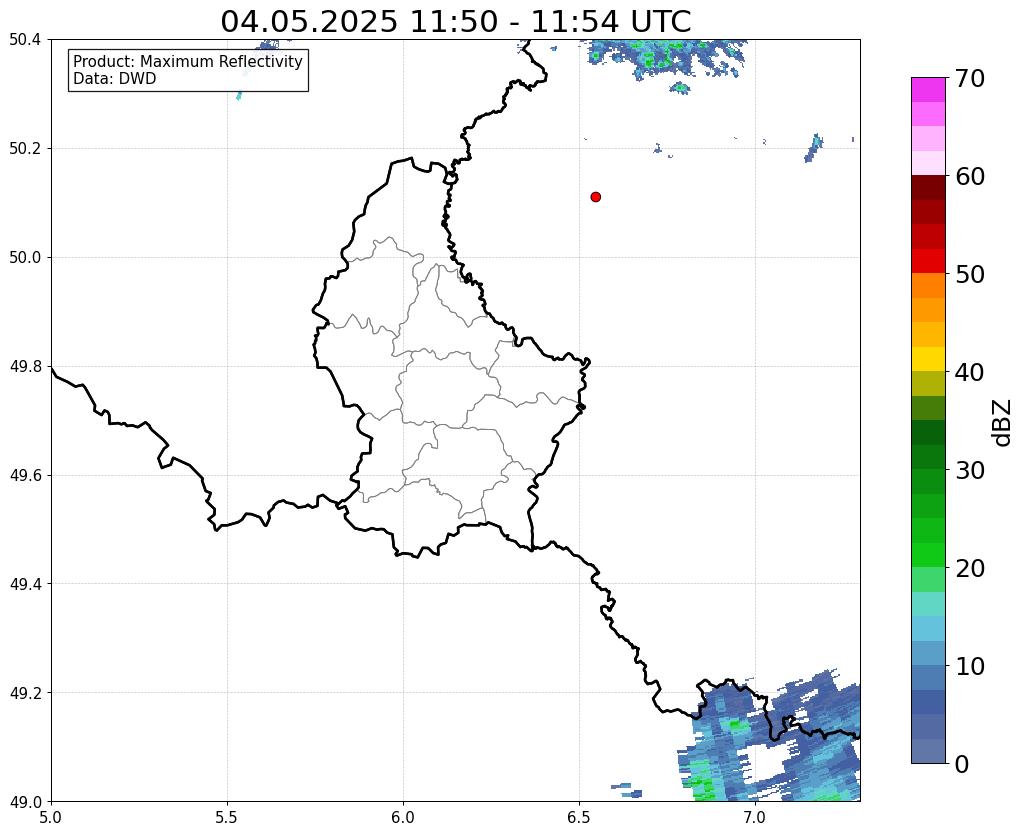Image resolution: width=1023 pixels, height=834 pixels.
Task: Click the red station marker dot
Action: [595, 197]
